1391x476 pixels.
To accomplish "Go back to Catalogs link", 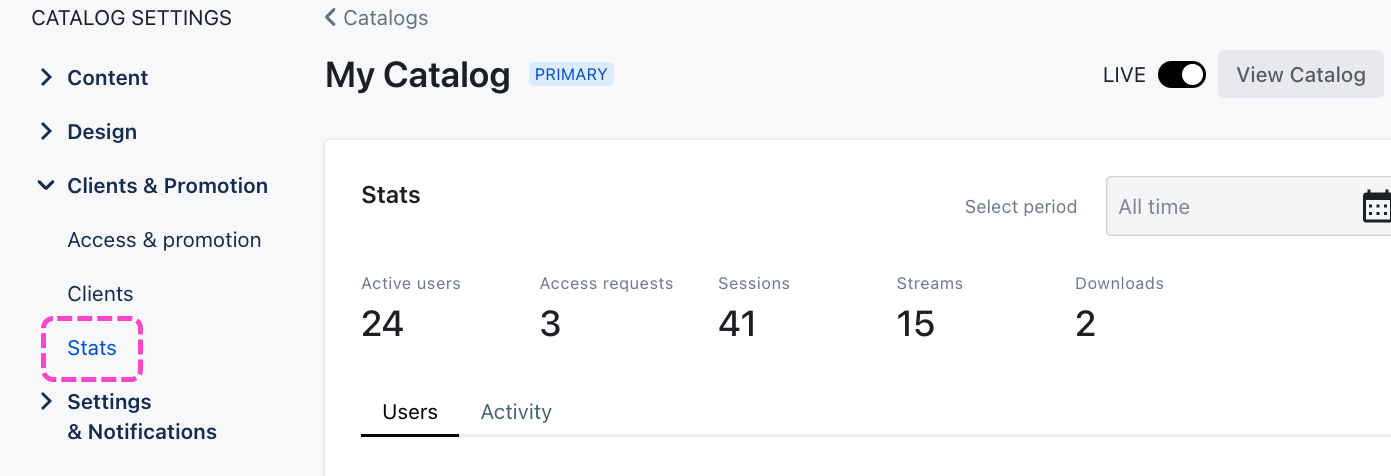I will [x=385, y=18].
